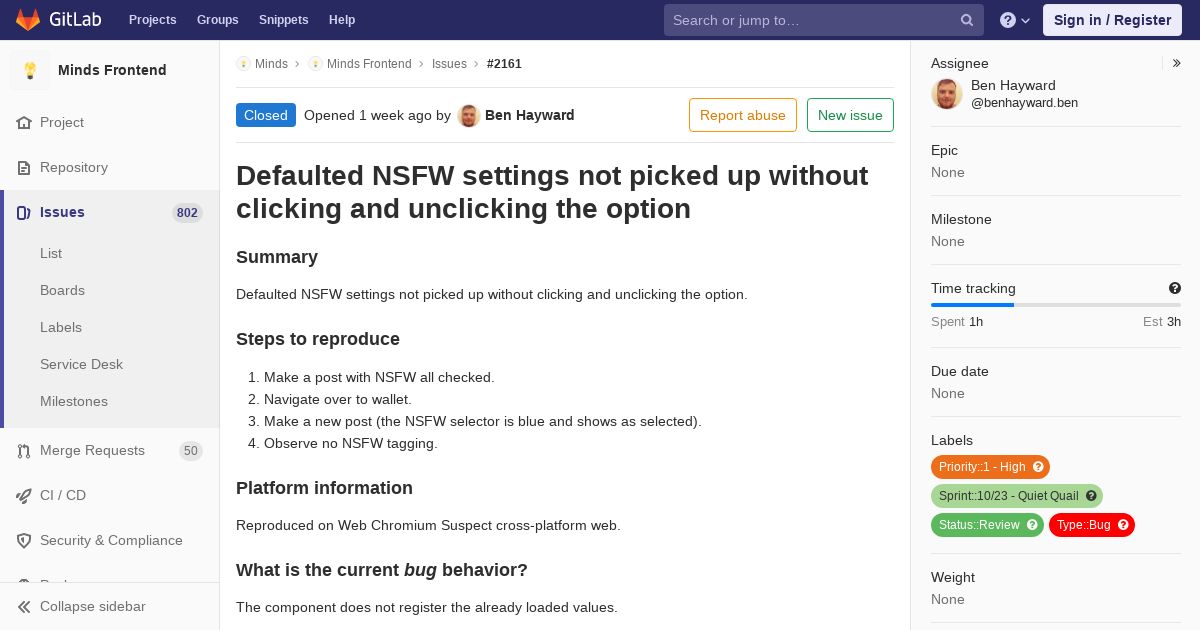Open Repository from the sidebar icon

24,167
